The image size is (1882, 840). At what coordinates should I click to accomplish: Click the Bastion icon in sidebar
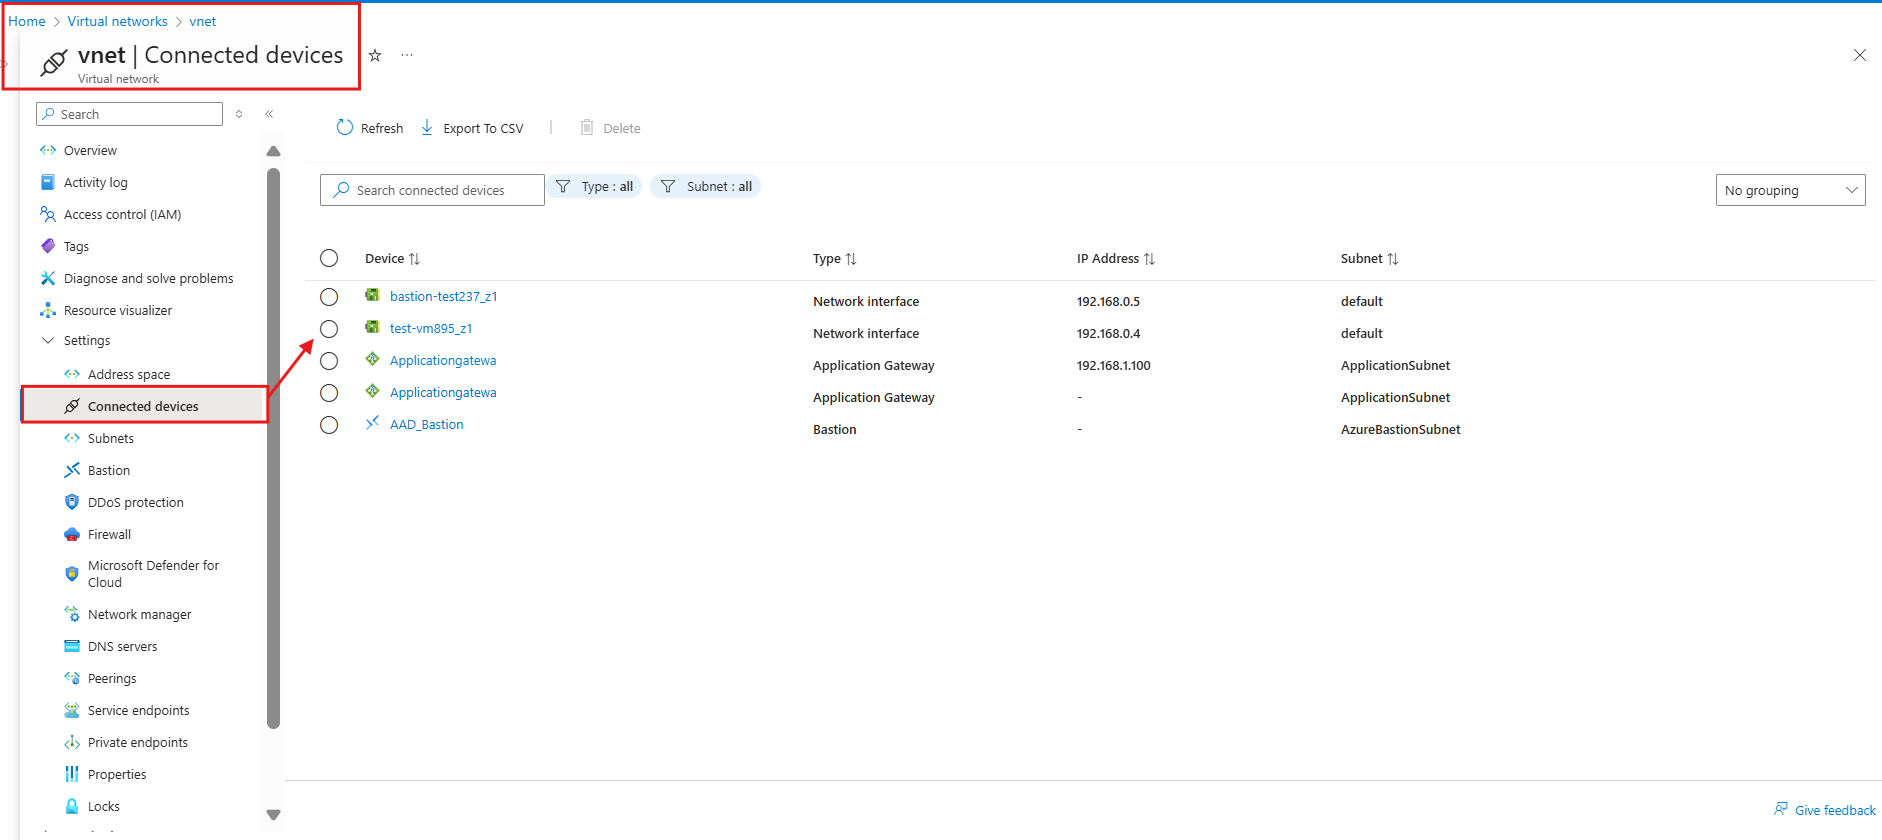72,470
